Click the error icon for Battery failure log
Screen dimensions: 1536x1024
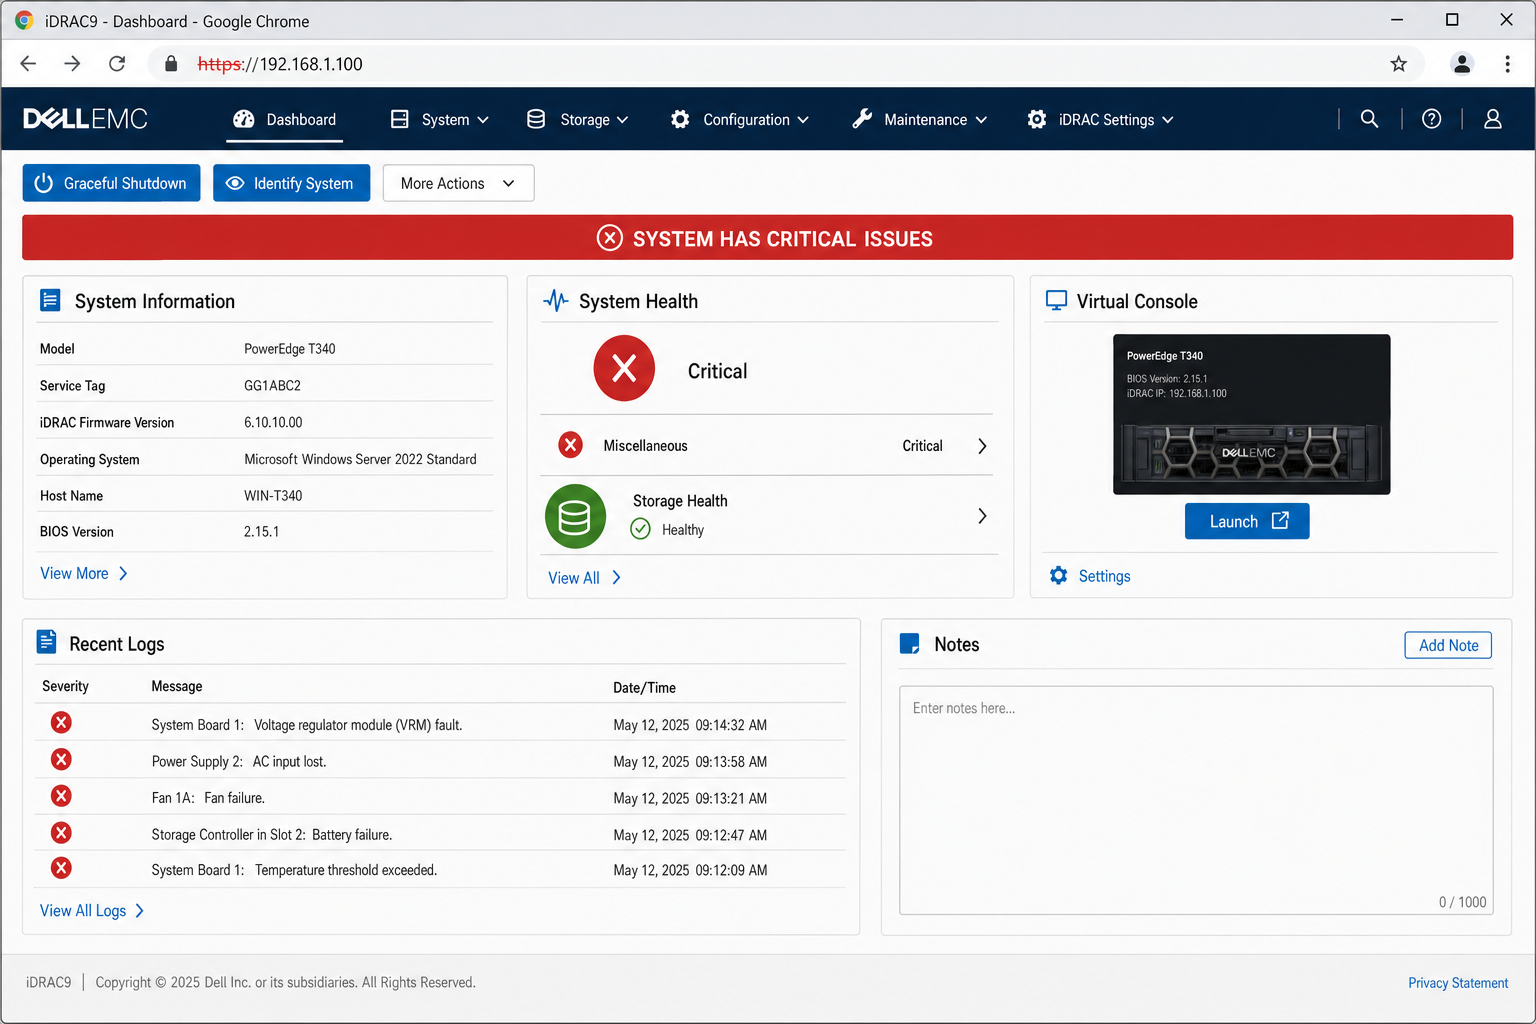point(61,833)
